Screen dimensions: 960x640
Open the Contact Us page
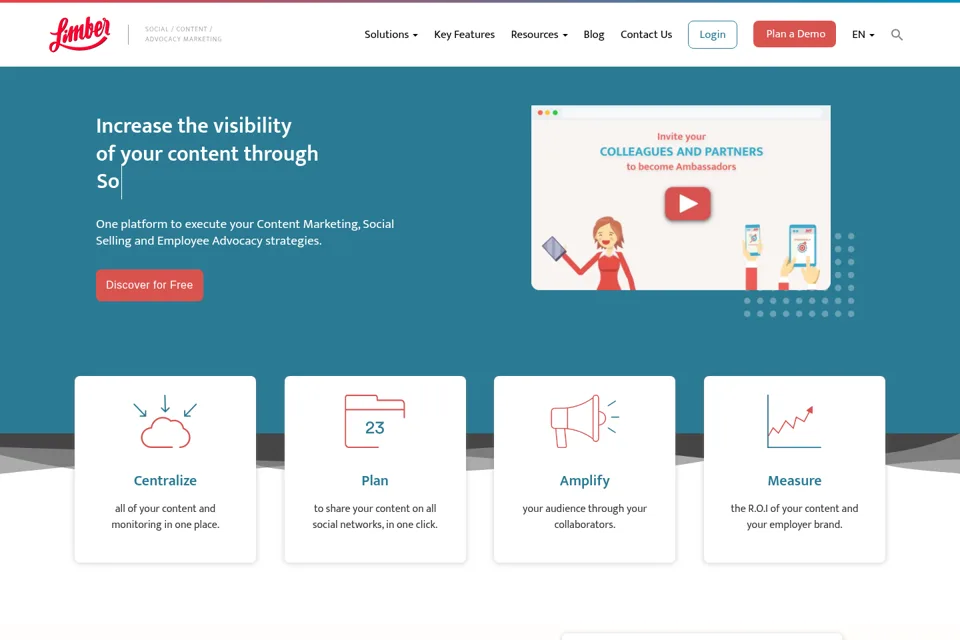pos(646,35)
